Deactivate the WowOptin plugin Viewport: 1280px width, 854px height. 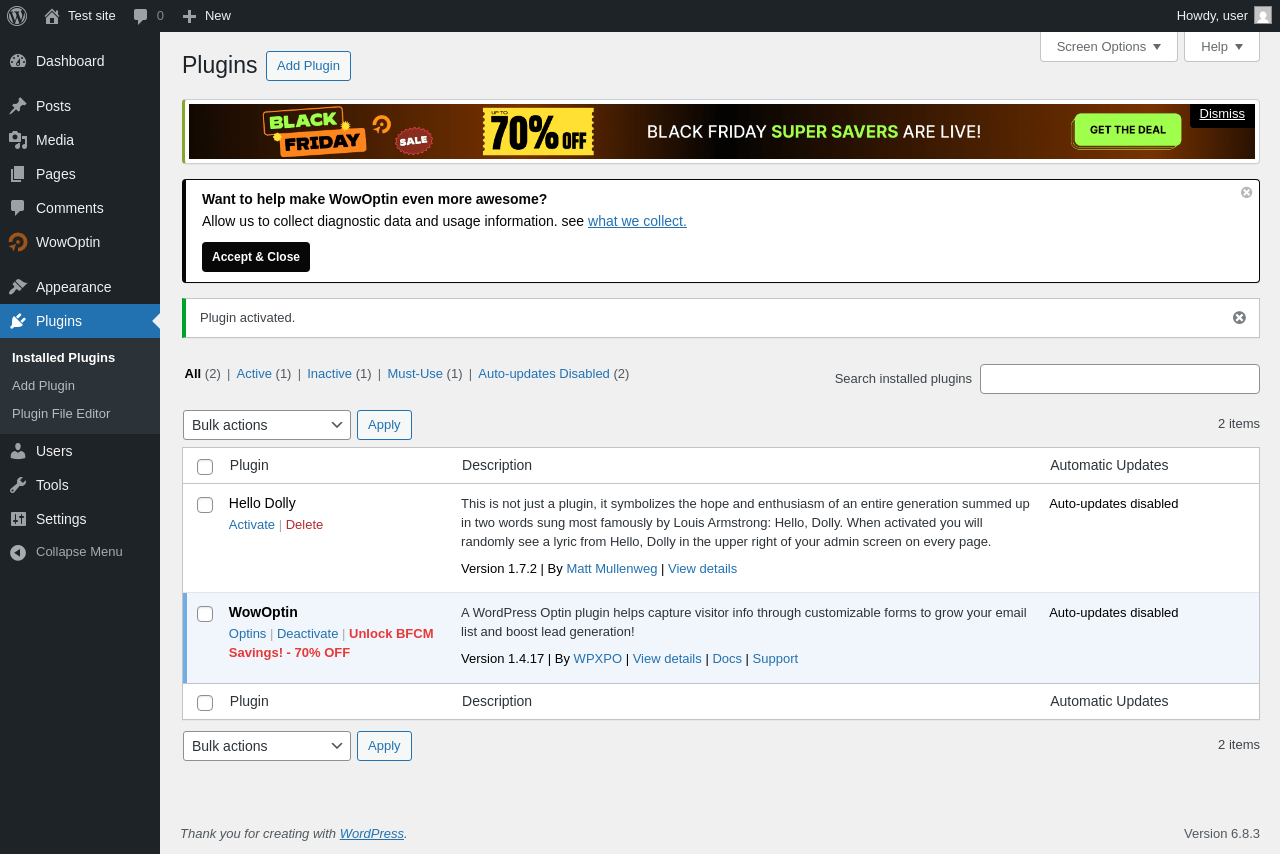click(308, 634)
